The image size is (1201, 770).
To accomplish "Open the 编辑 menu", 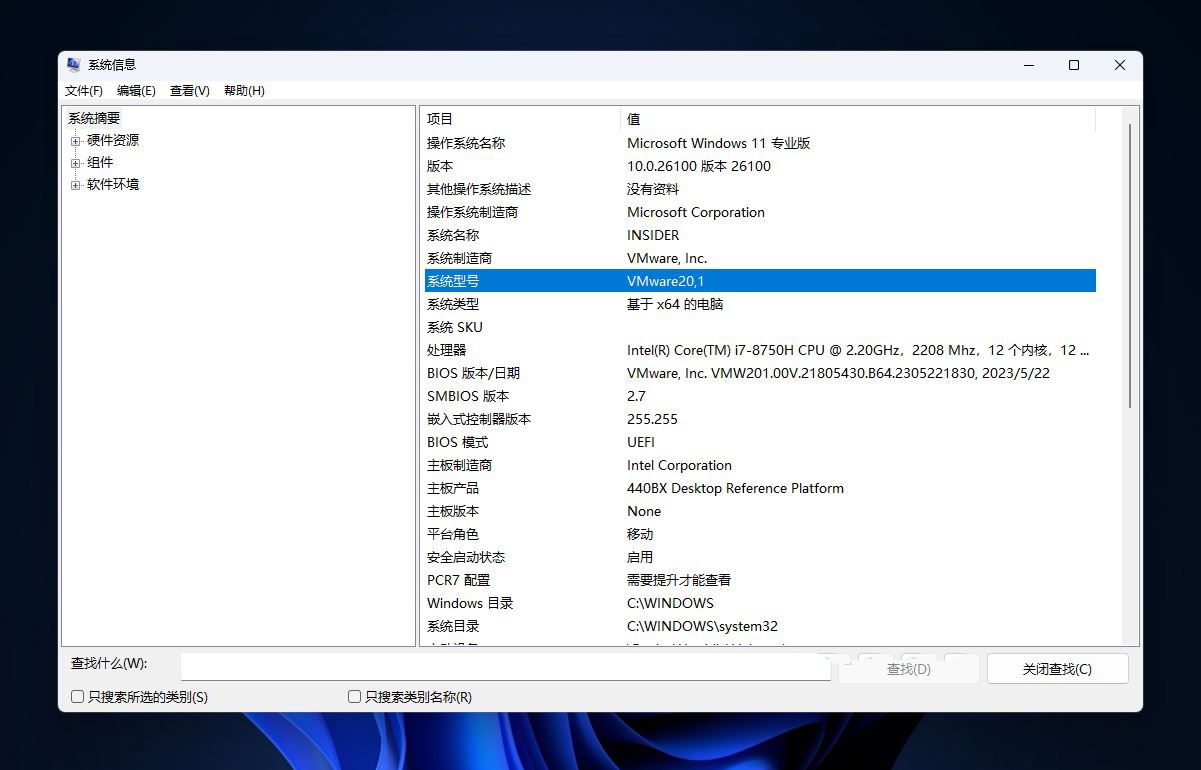I will [x=136, y=91].
